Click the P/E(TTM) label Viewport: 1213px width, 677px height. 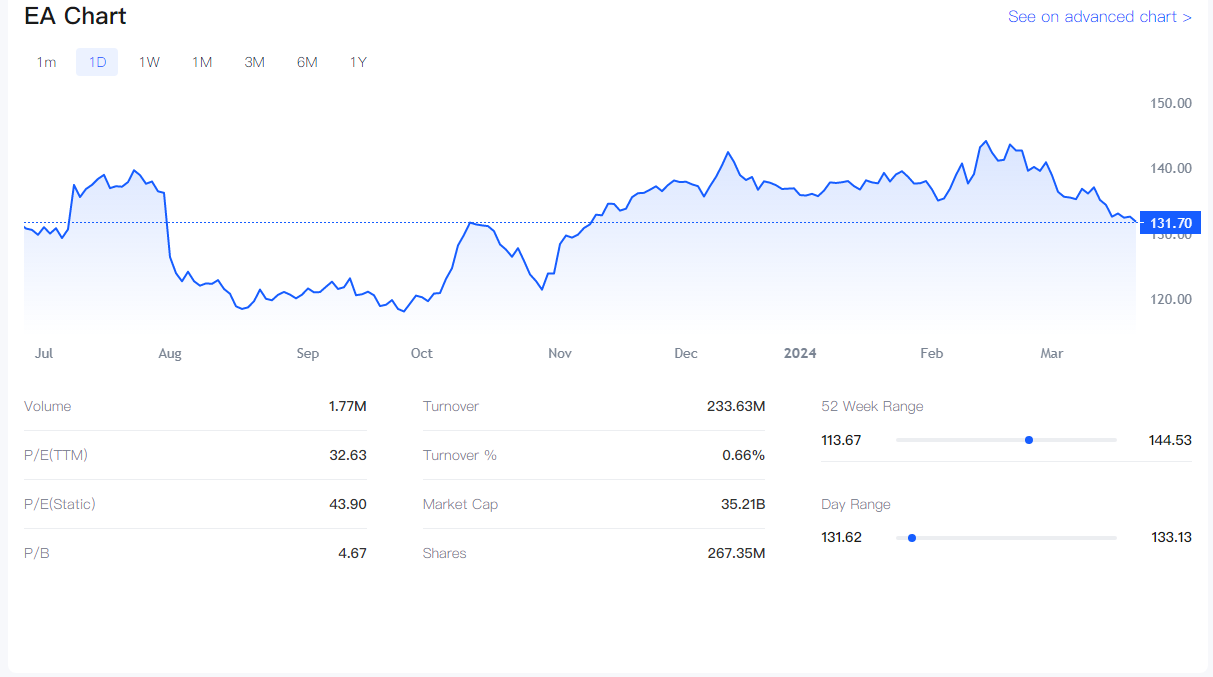[56, 455]
